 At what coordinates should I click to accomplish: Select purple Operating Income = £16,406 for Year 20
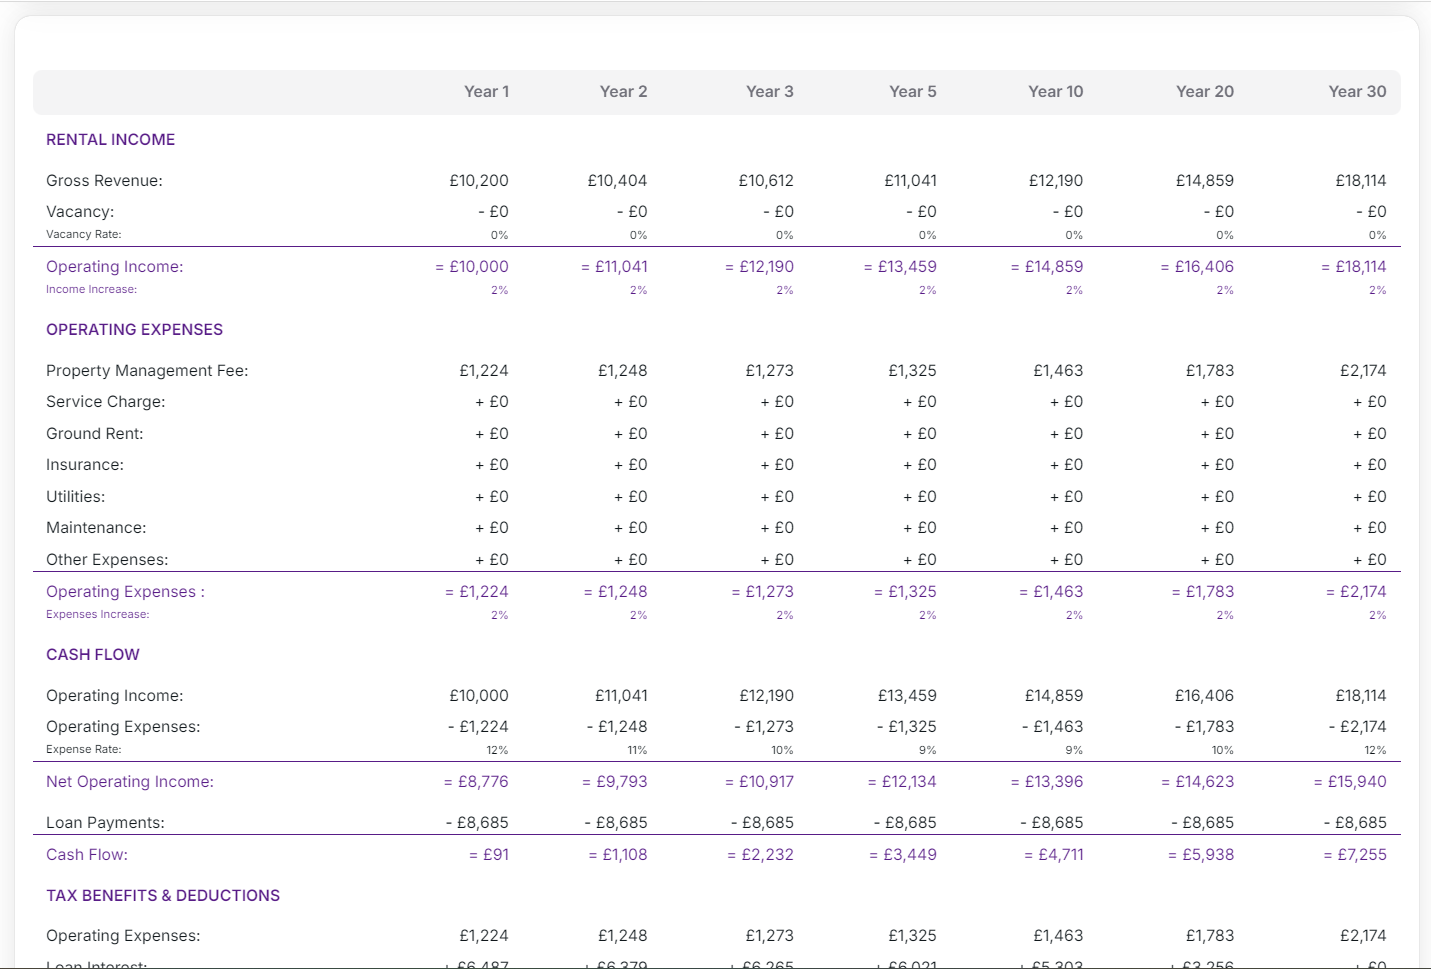coord(1197,267)
